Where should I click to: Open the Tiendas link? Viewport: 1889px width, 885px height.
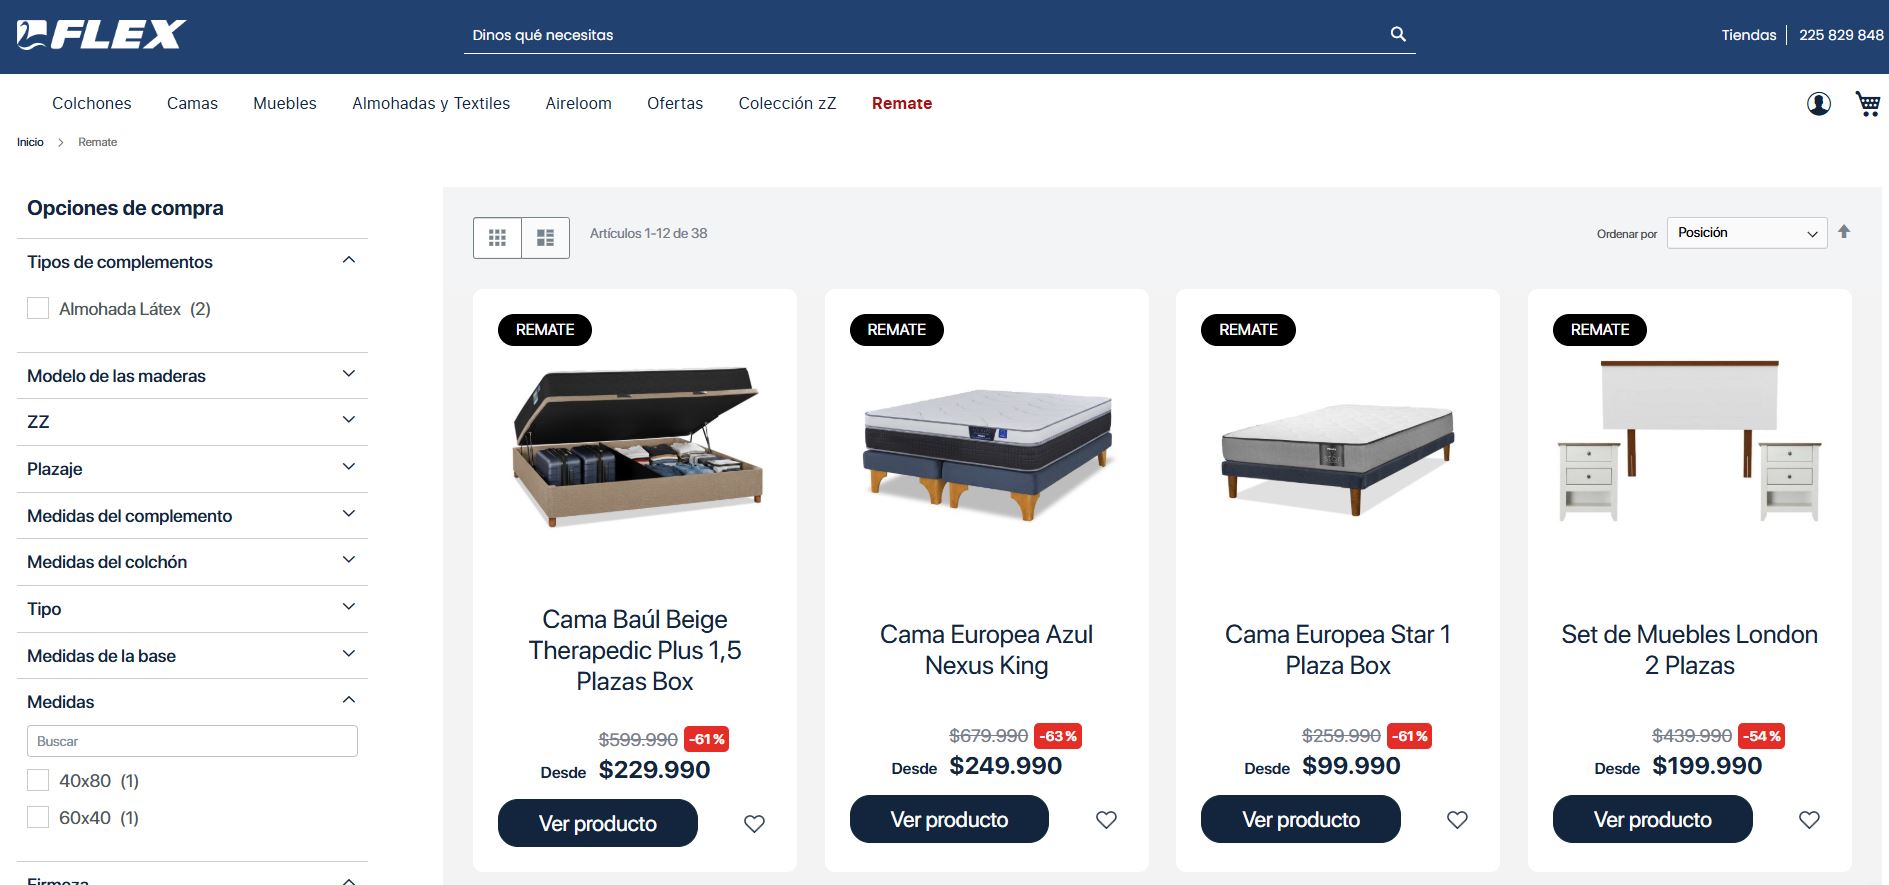tap(1748, 35)
